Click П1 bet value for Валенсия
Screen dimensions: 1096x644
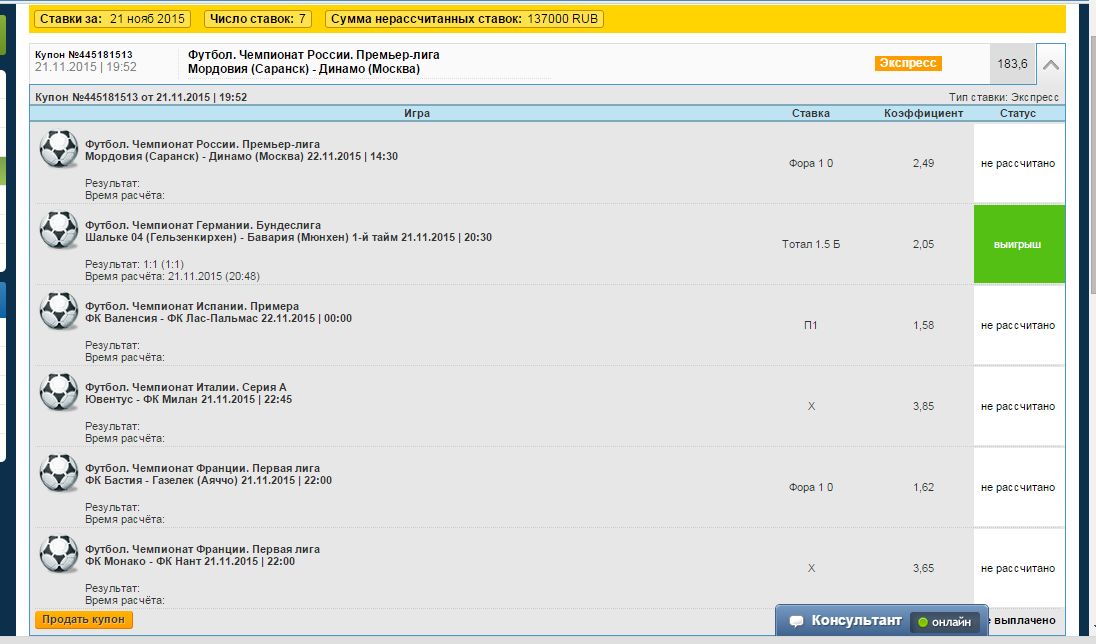click(811, 326)
